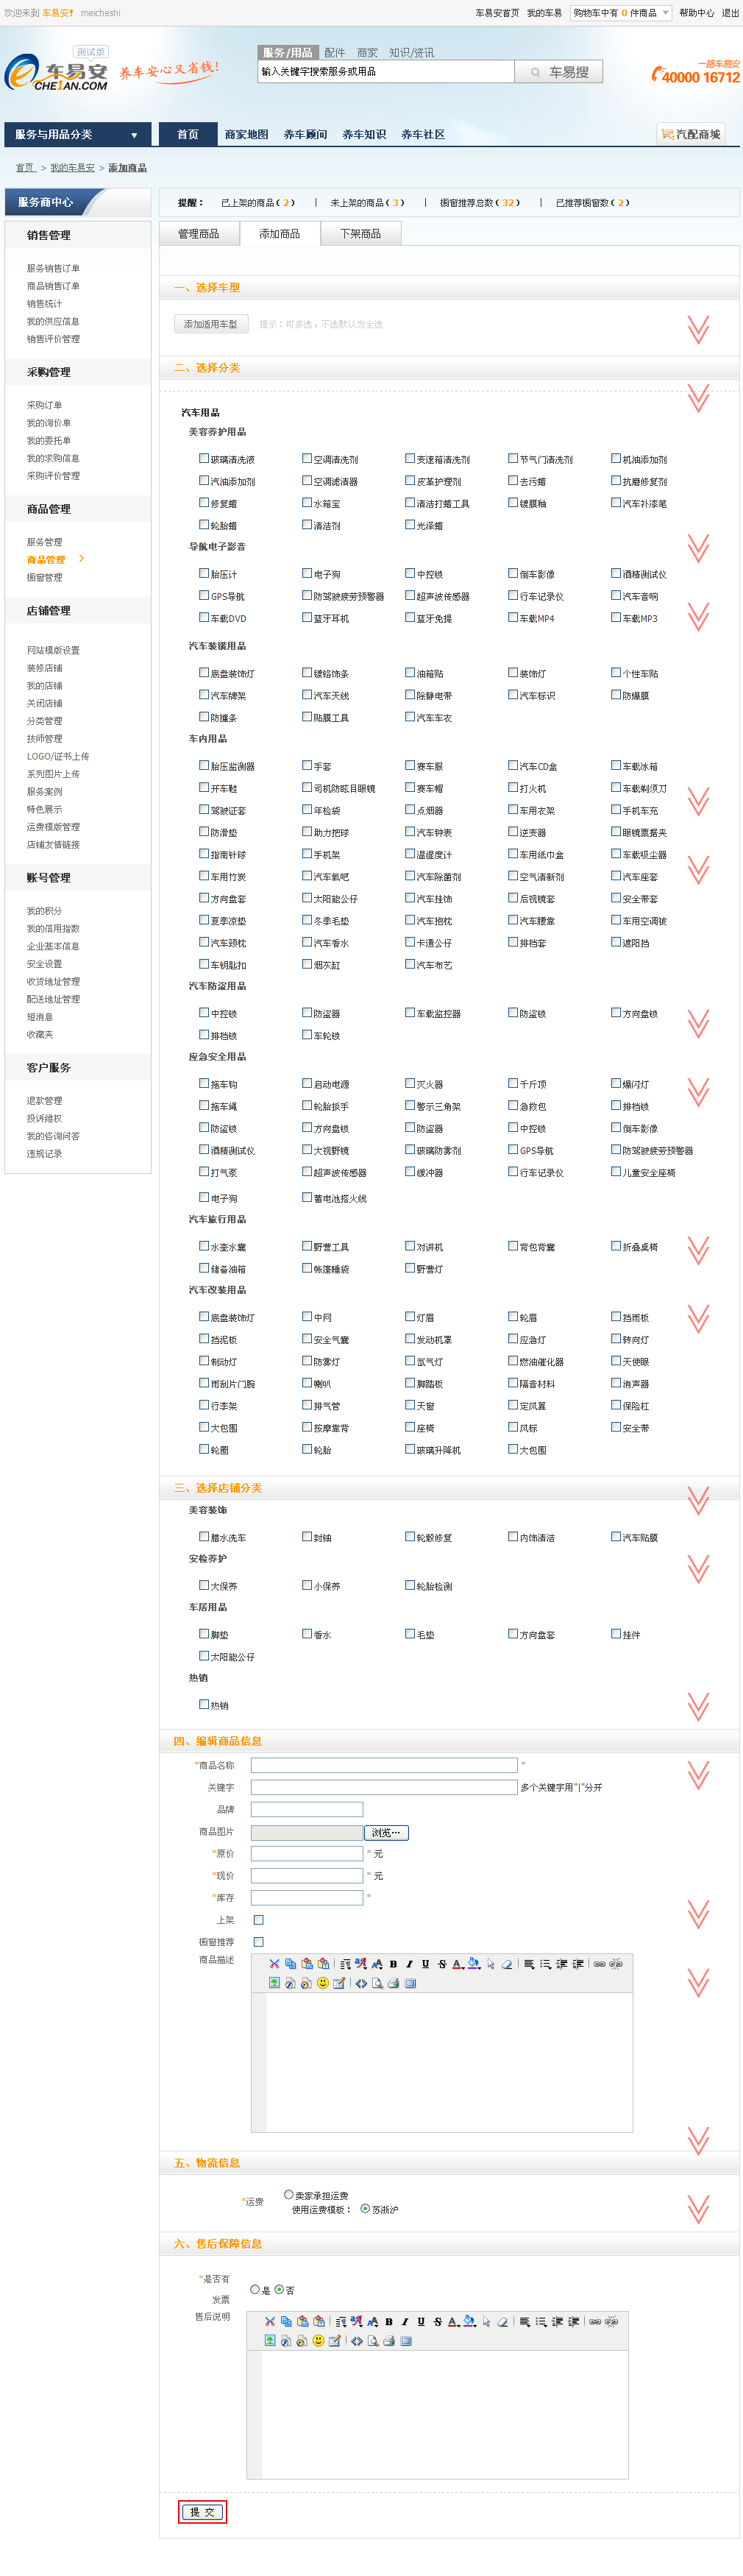Open 养车知识 navigation menu item

(x=364, y=134)
